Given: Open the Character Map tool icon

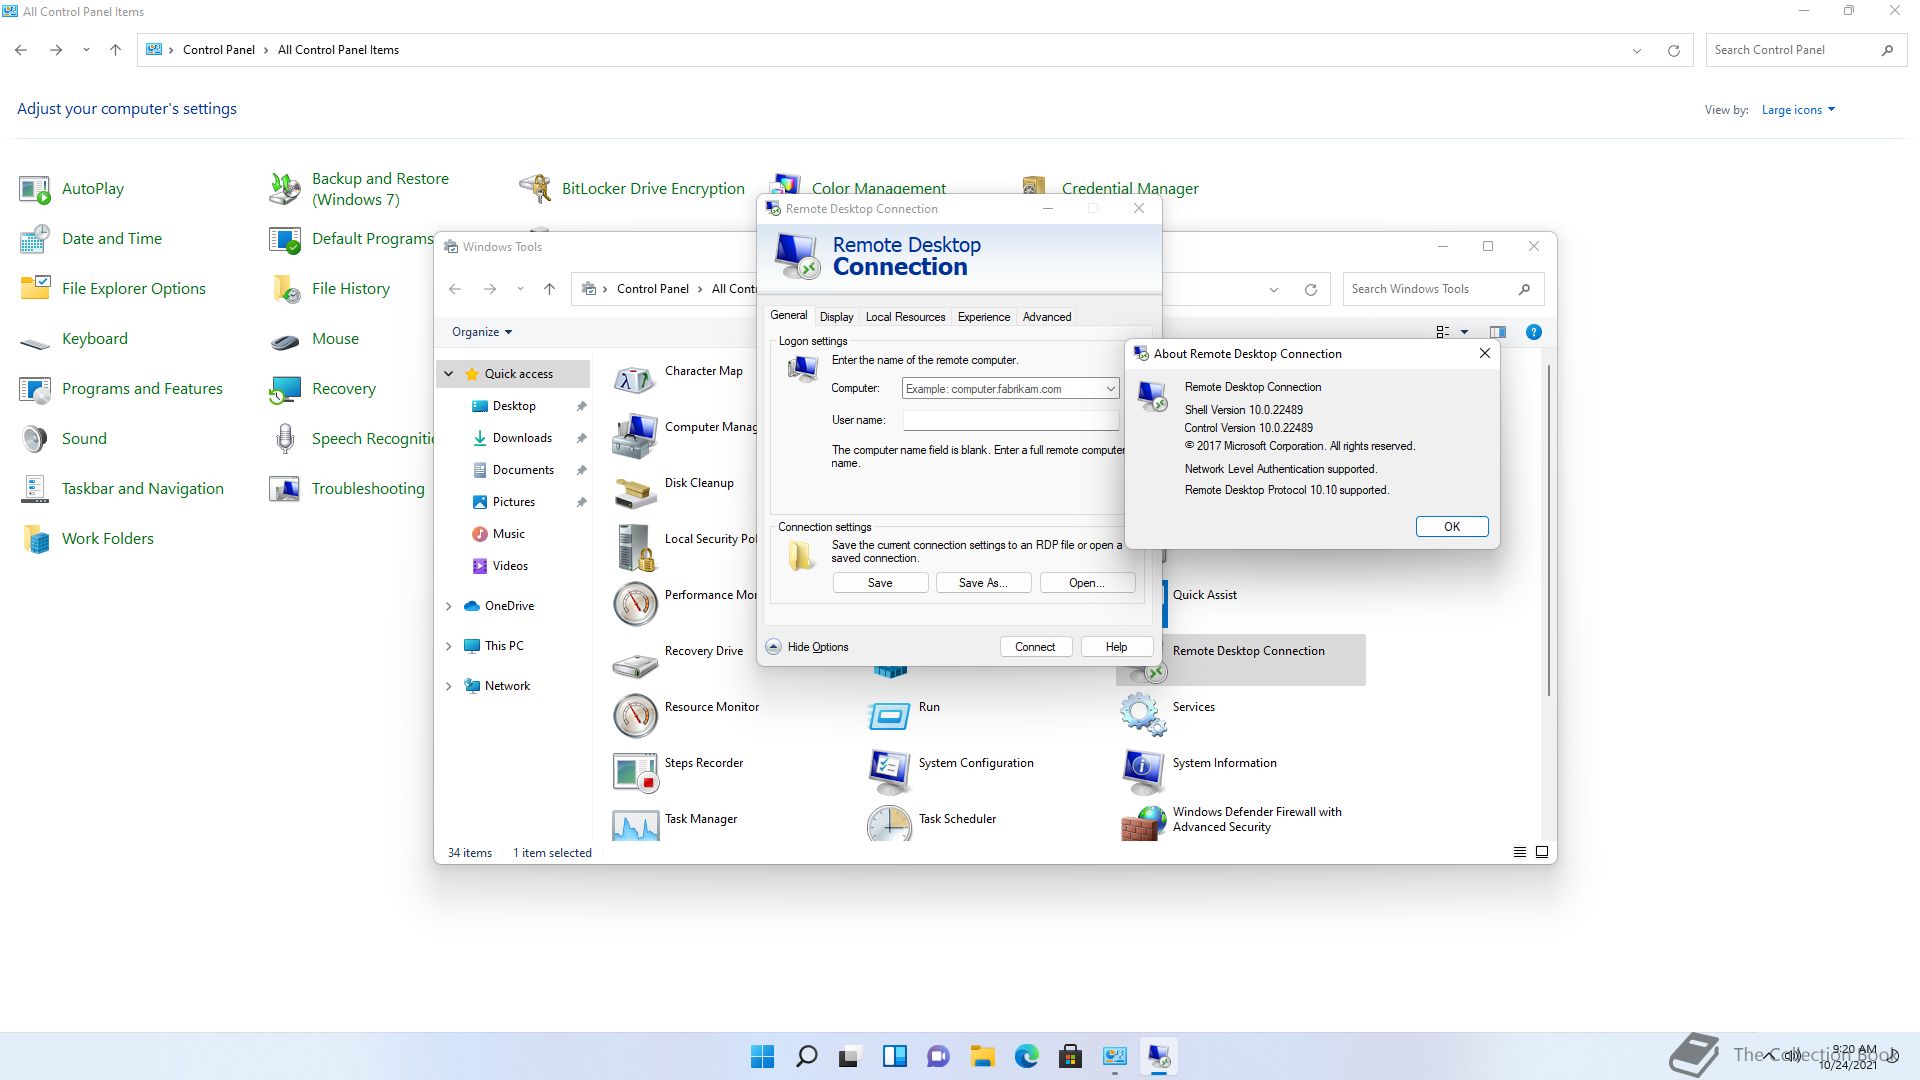Looking at the screenshot, I should tap(635, 380).
